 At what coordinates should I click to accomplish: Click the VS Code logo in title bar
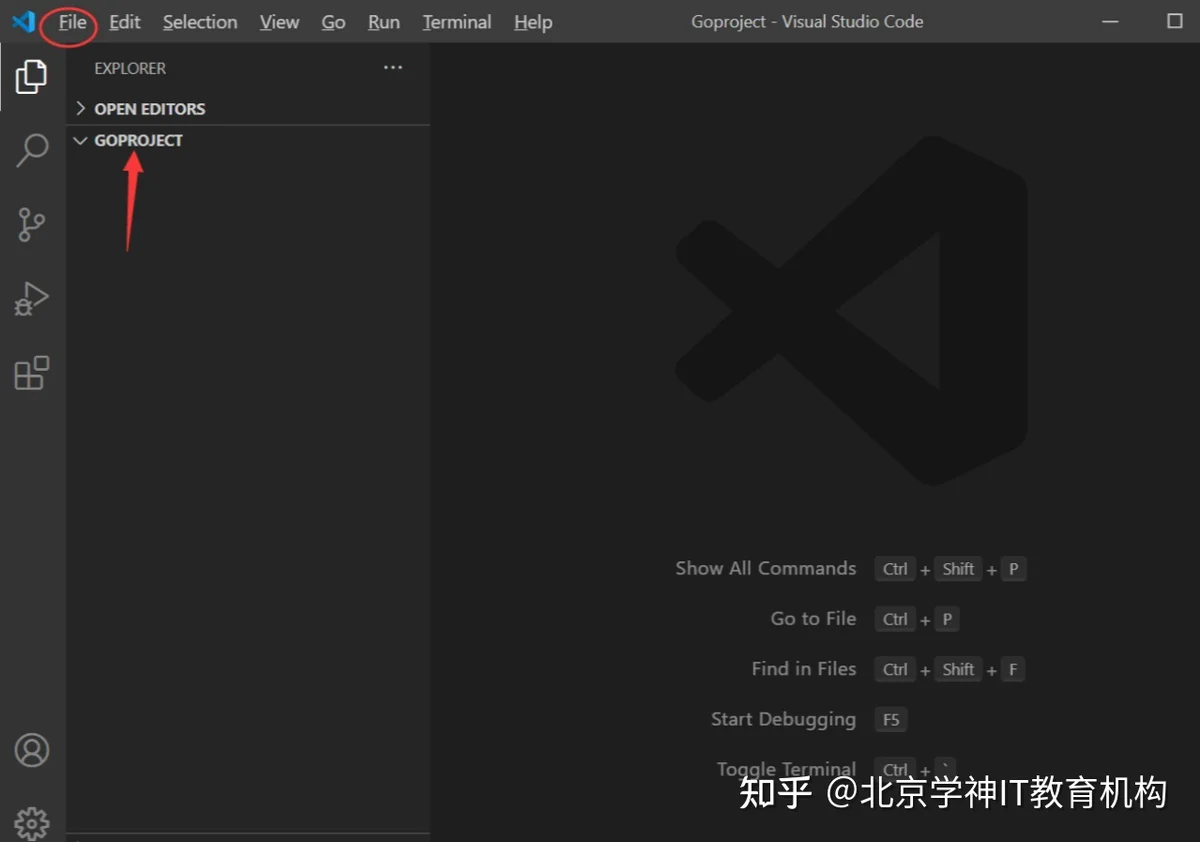[x=24, y=21]
